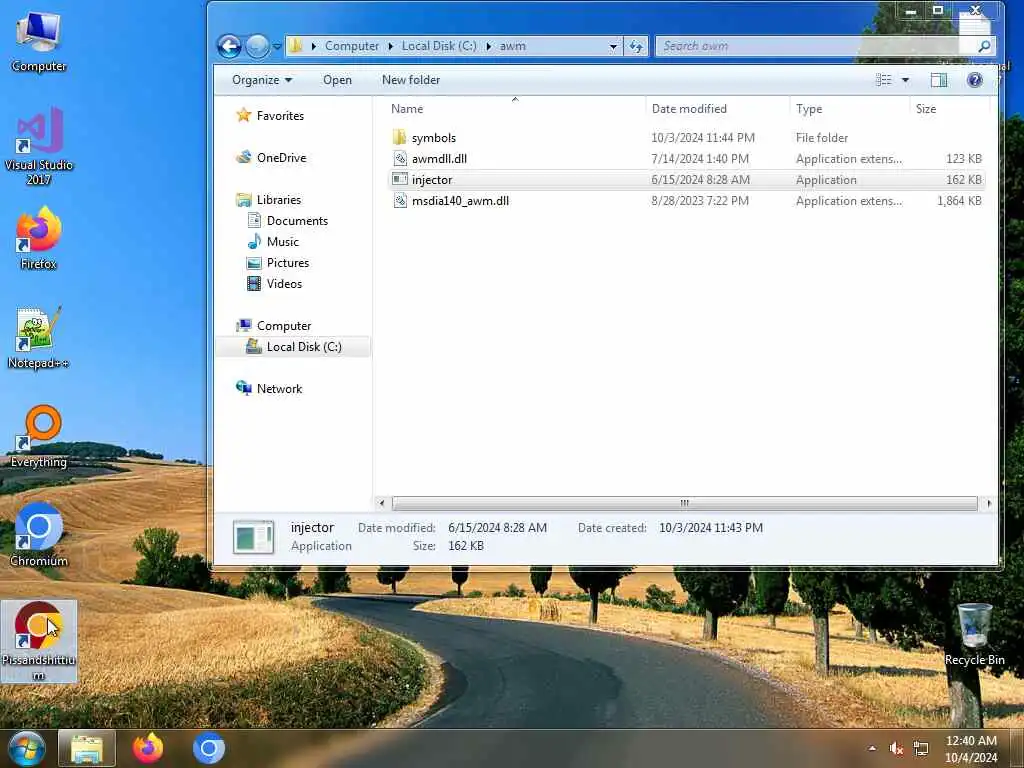
Task: Click Computer in the address breadcrumb
Action: point(351,46)
